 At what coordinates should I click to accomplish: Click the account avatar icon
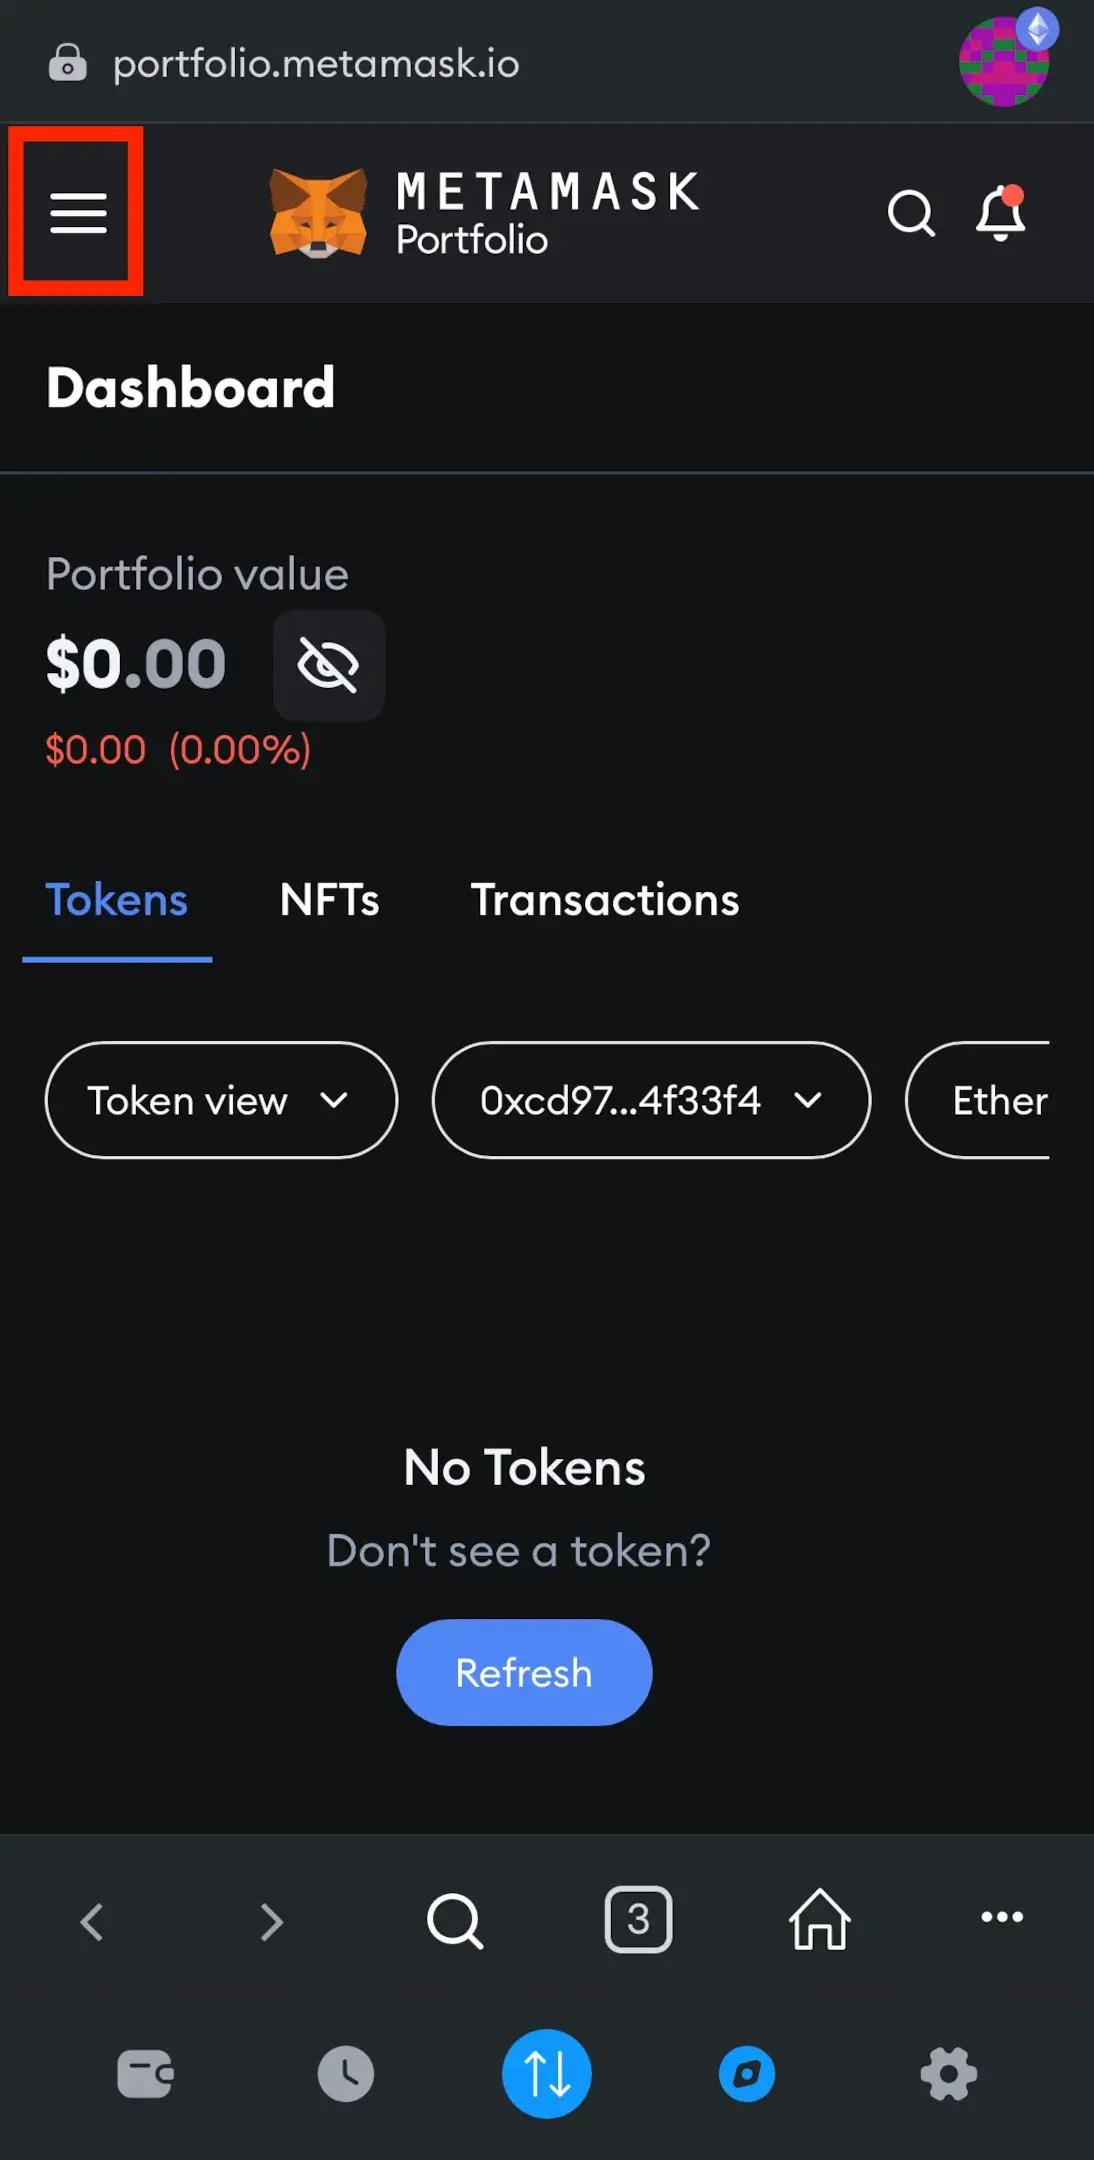(1004, 62)
